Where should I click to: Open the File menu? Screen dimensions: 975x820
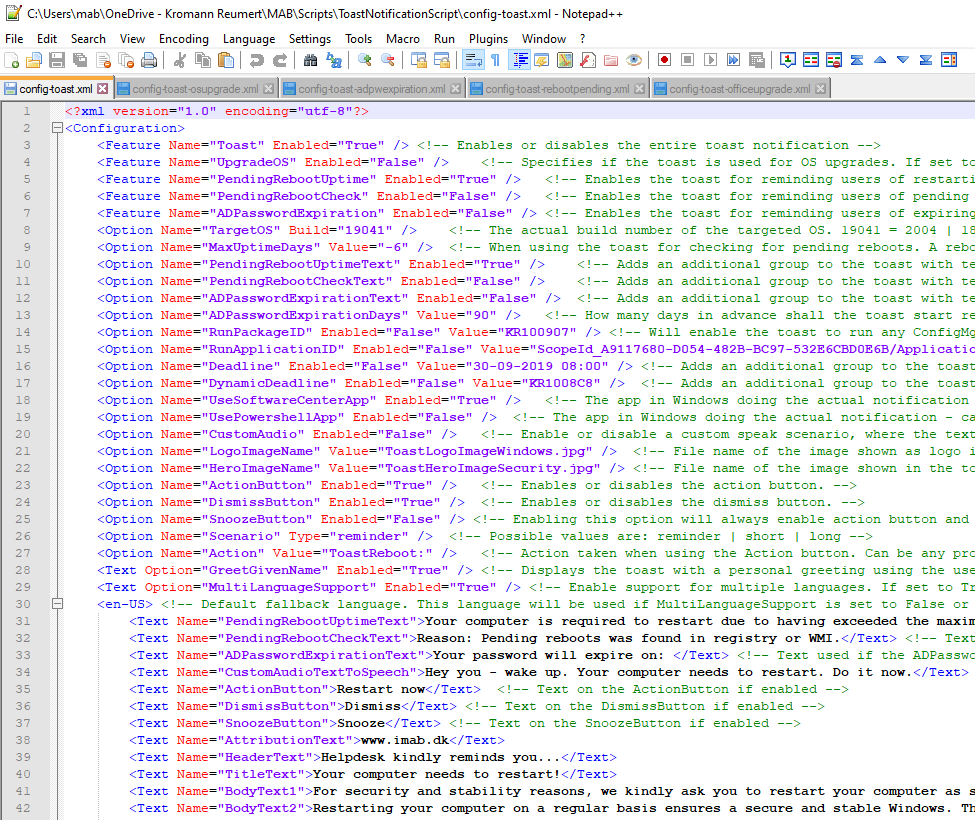[x=14, y=39]
